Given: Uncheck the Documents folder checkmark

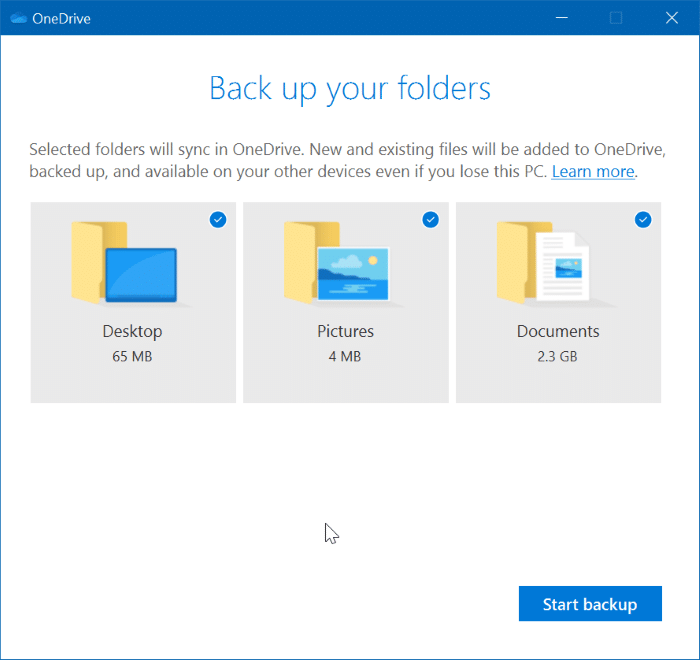Looking at the screenshot, I should (643, 220).
